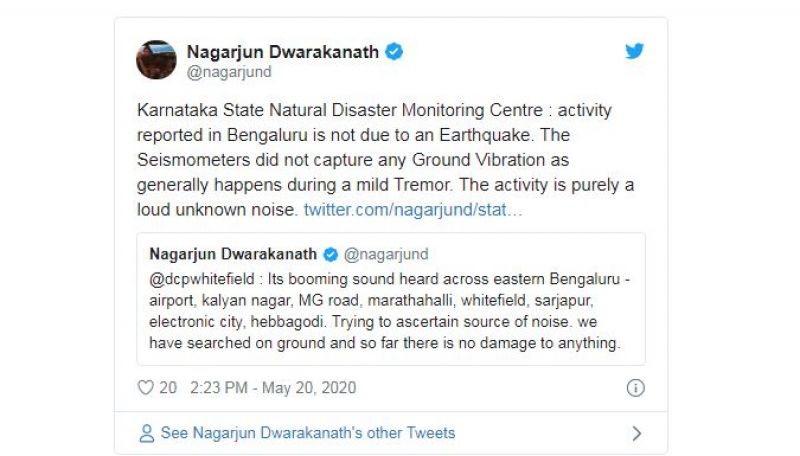The width and height of the screenshot is (800, 456).
Task: Click the like count of 20
Action: coord(167,388)
